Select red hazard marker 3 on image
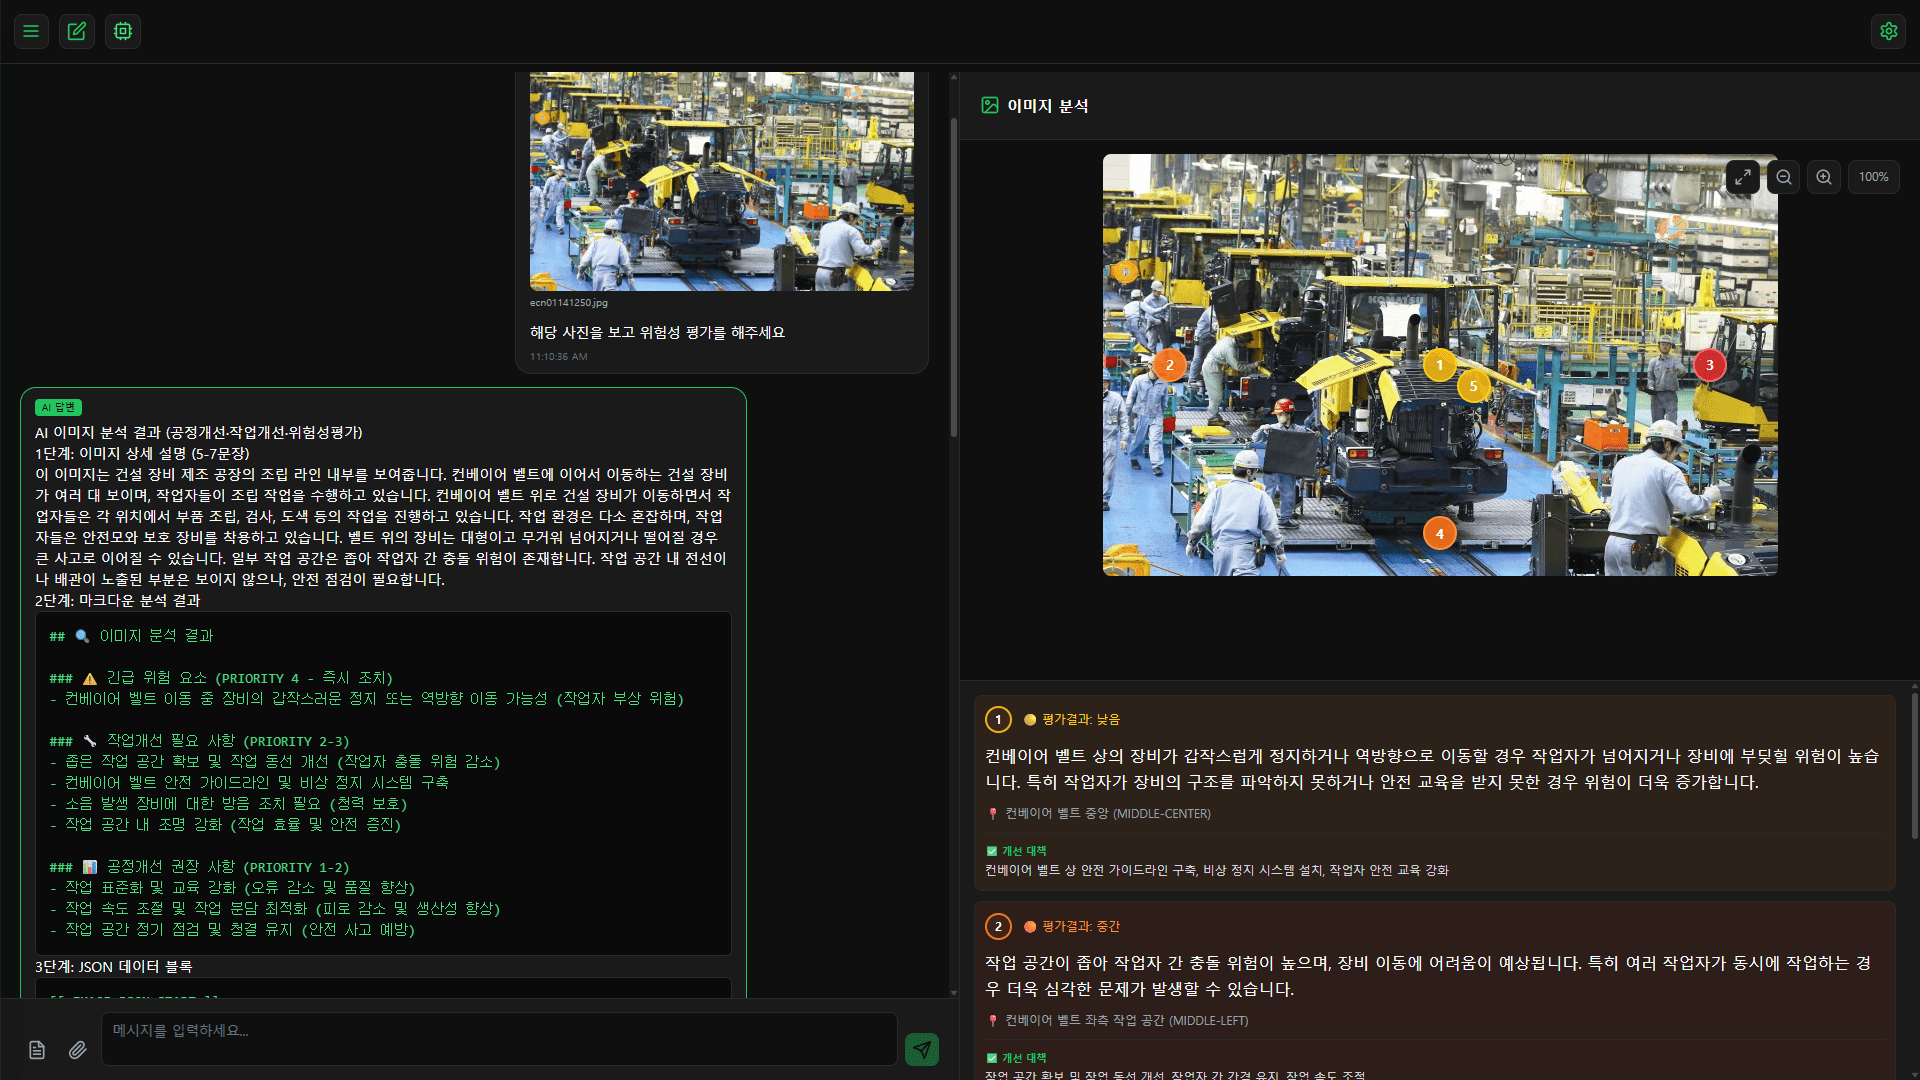Viewport: 1920px width, 1080px height. click(x=1709, y=365)
